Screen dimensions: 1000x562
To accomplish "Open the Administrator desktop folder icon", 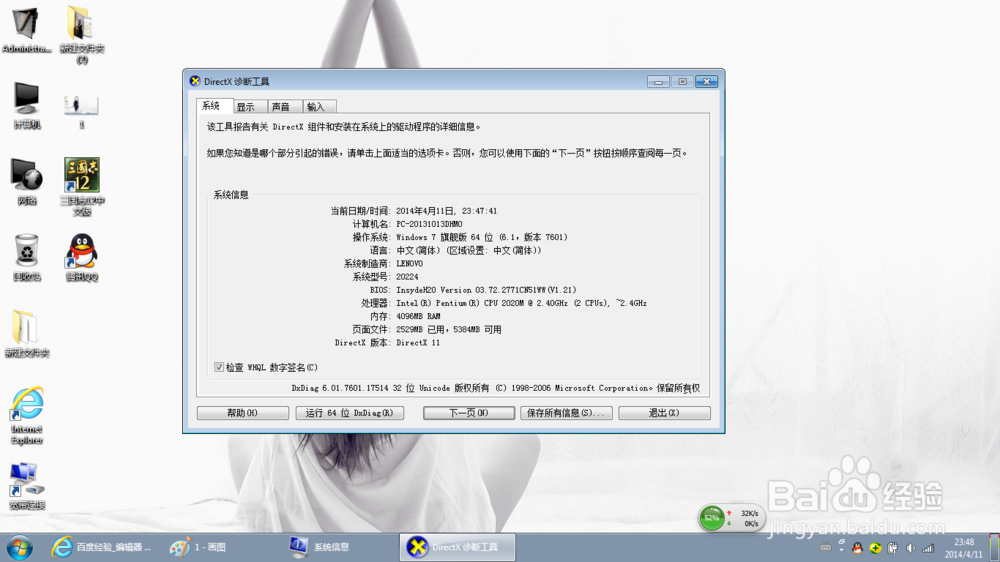I will tap(26, 29).
